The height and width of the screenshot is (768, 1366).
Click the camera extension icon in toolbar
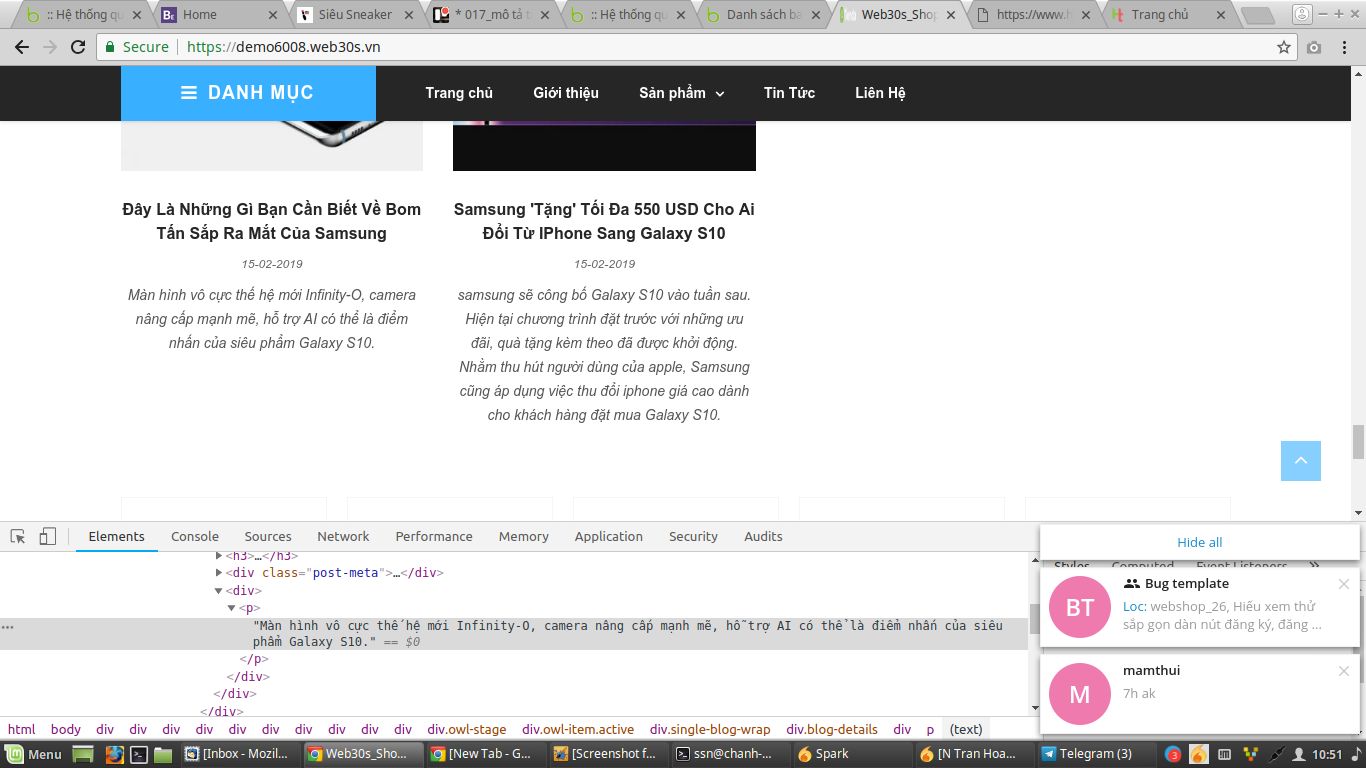coord(1314,47)
